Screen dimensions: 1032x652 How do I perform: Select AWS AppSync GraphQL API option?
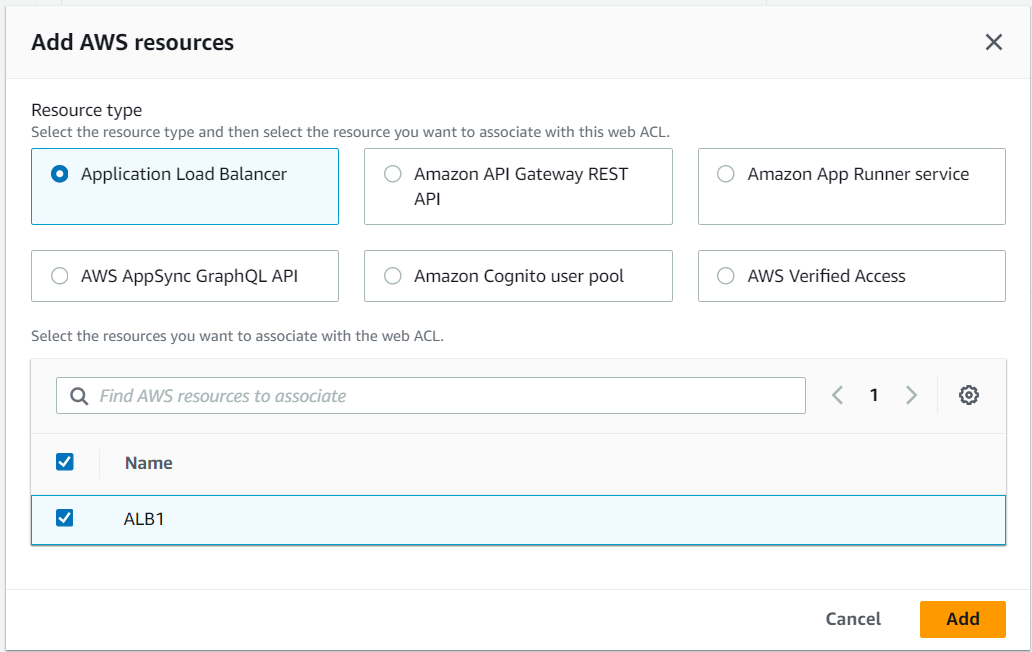click(185, 276)
